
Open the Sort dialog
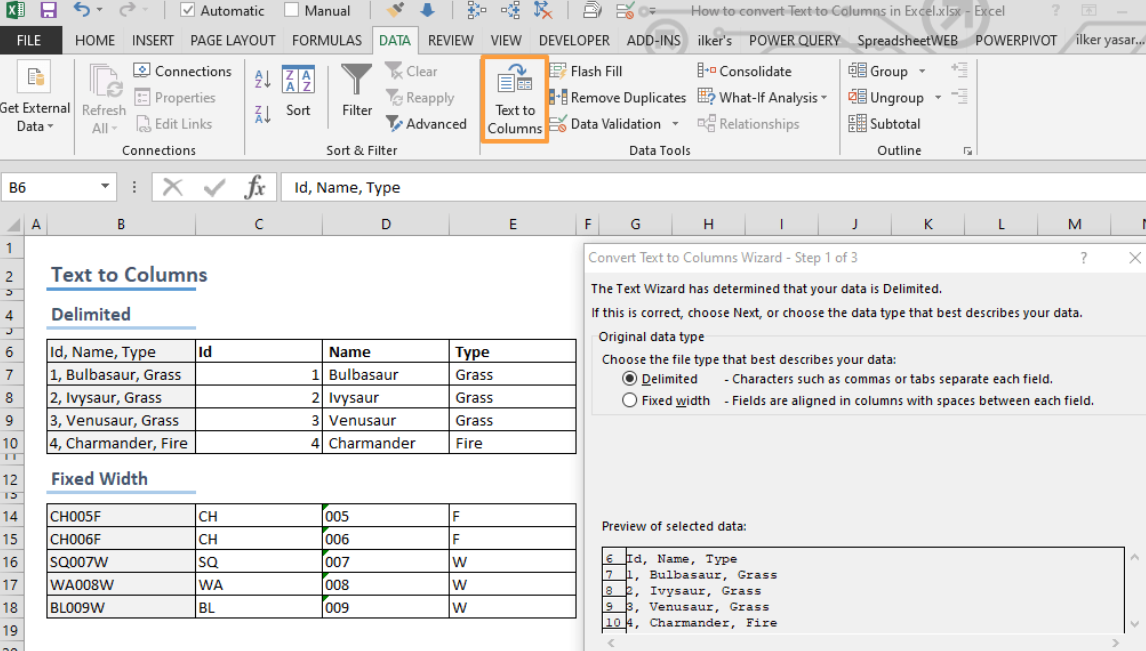point(298,91)
